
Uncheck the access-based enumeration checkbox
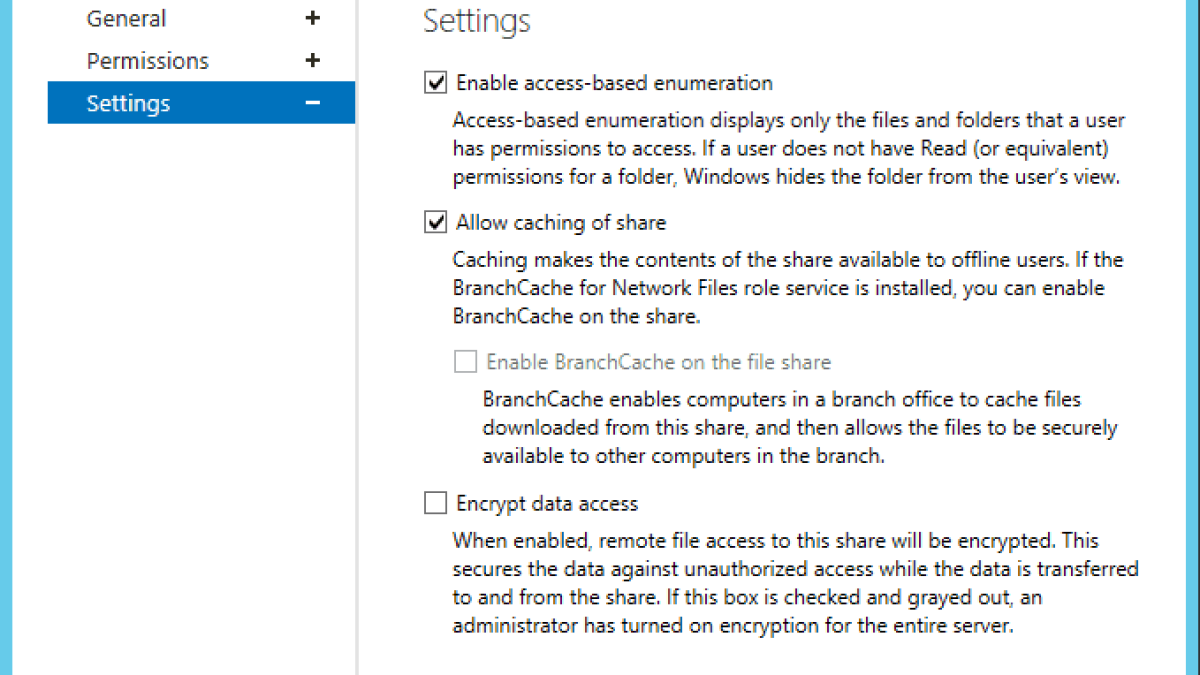pos(436,83)
